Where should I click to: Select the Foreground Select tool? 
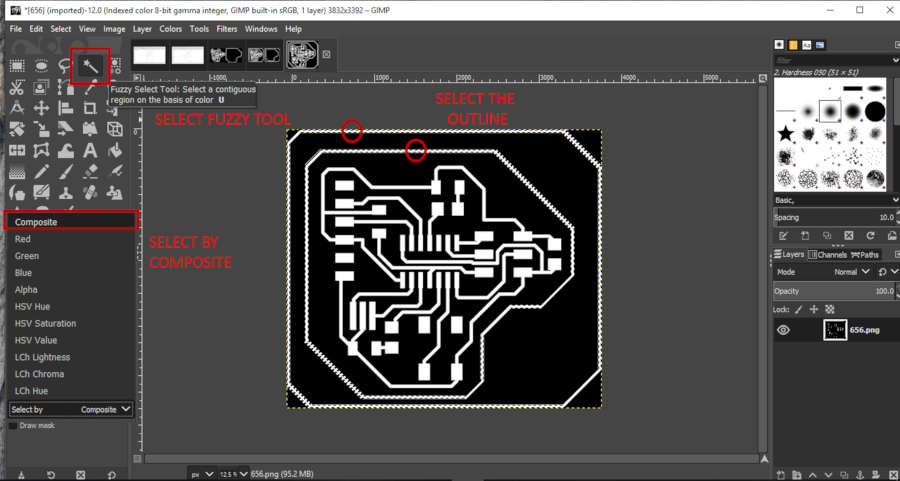pos(41,88)
